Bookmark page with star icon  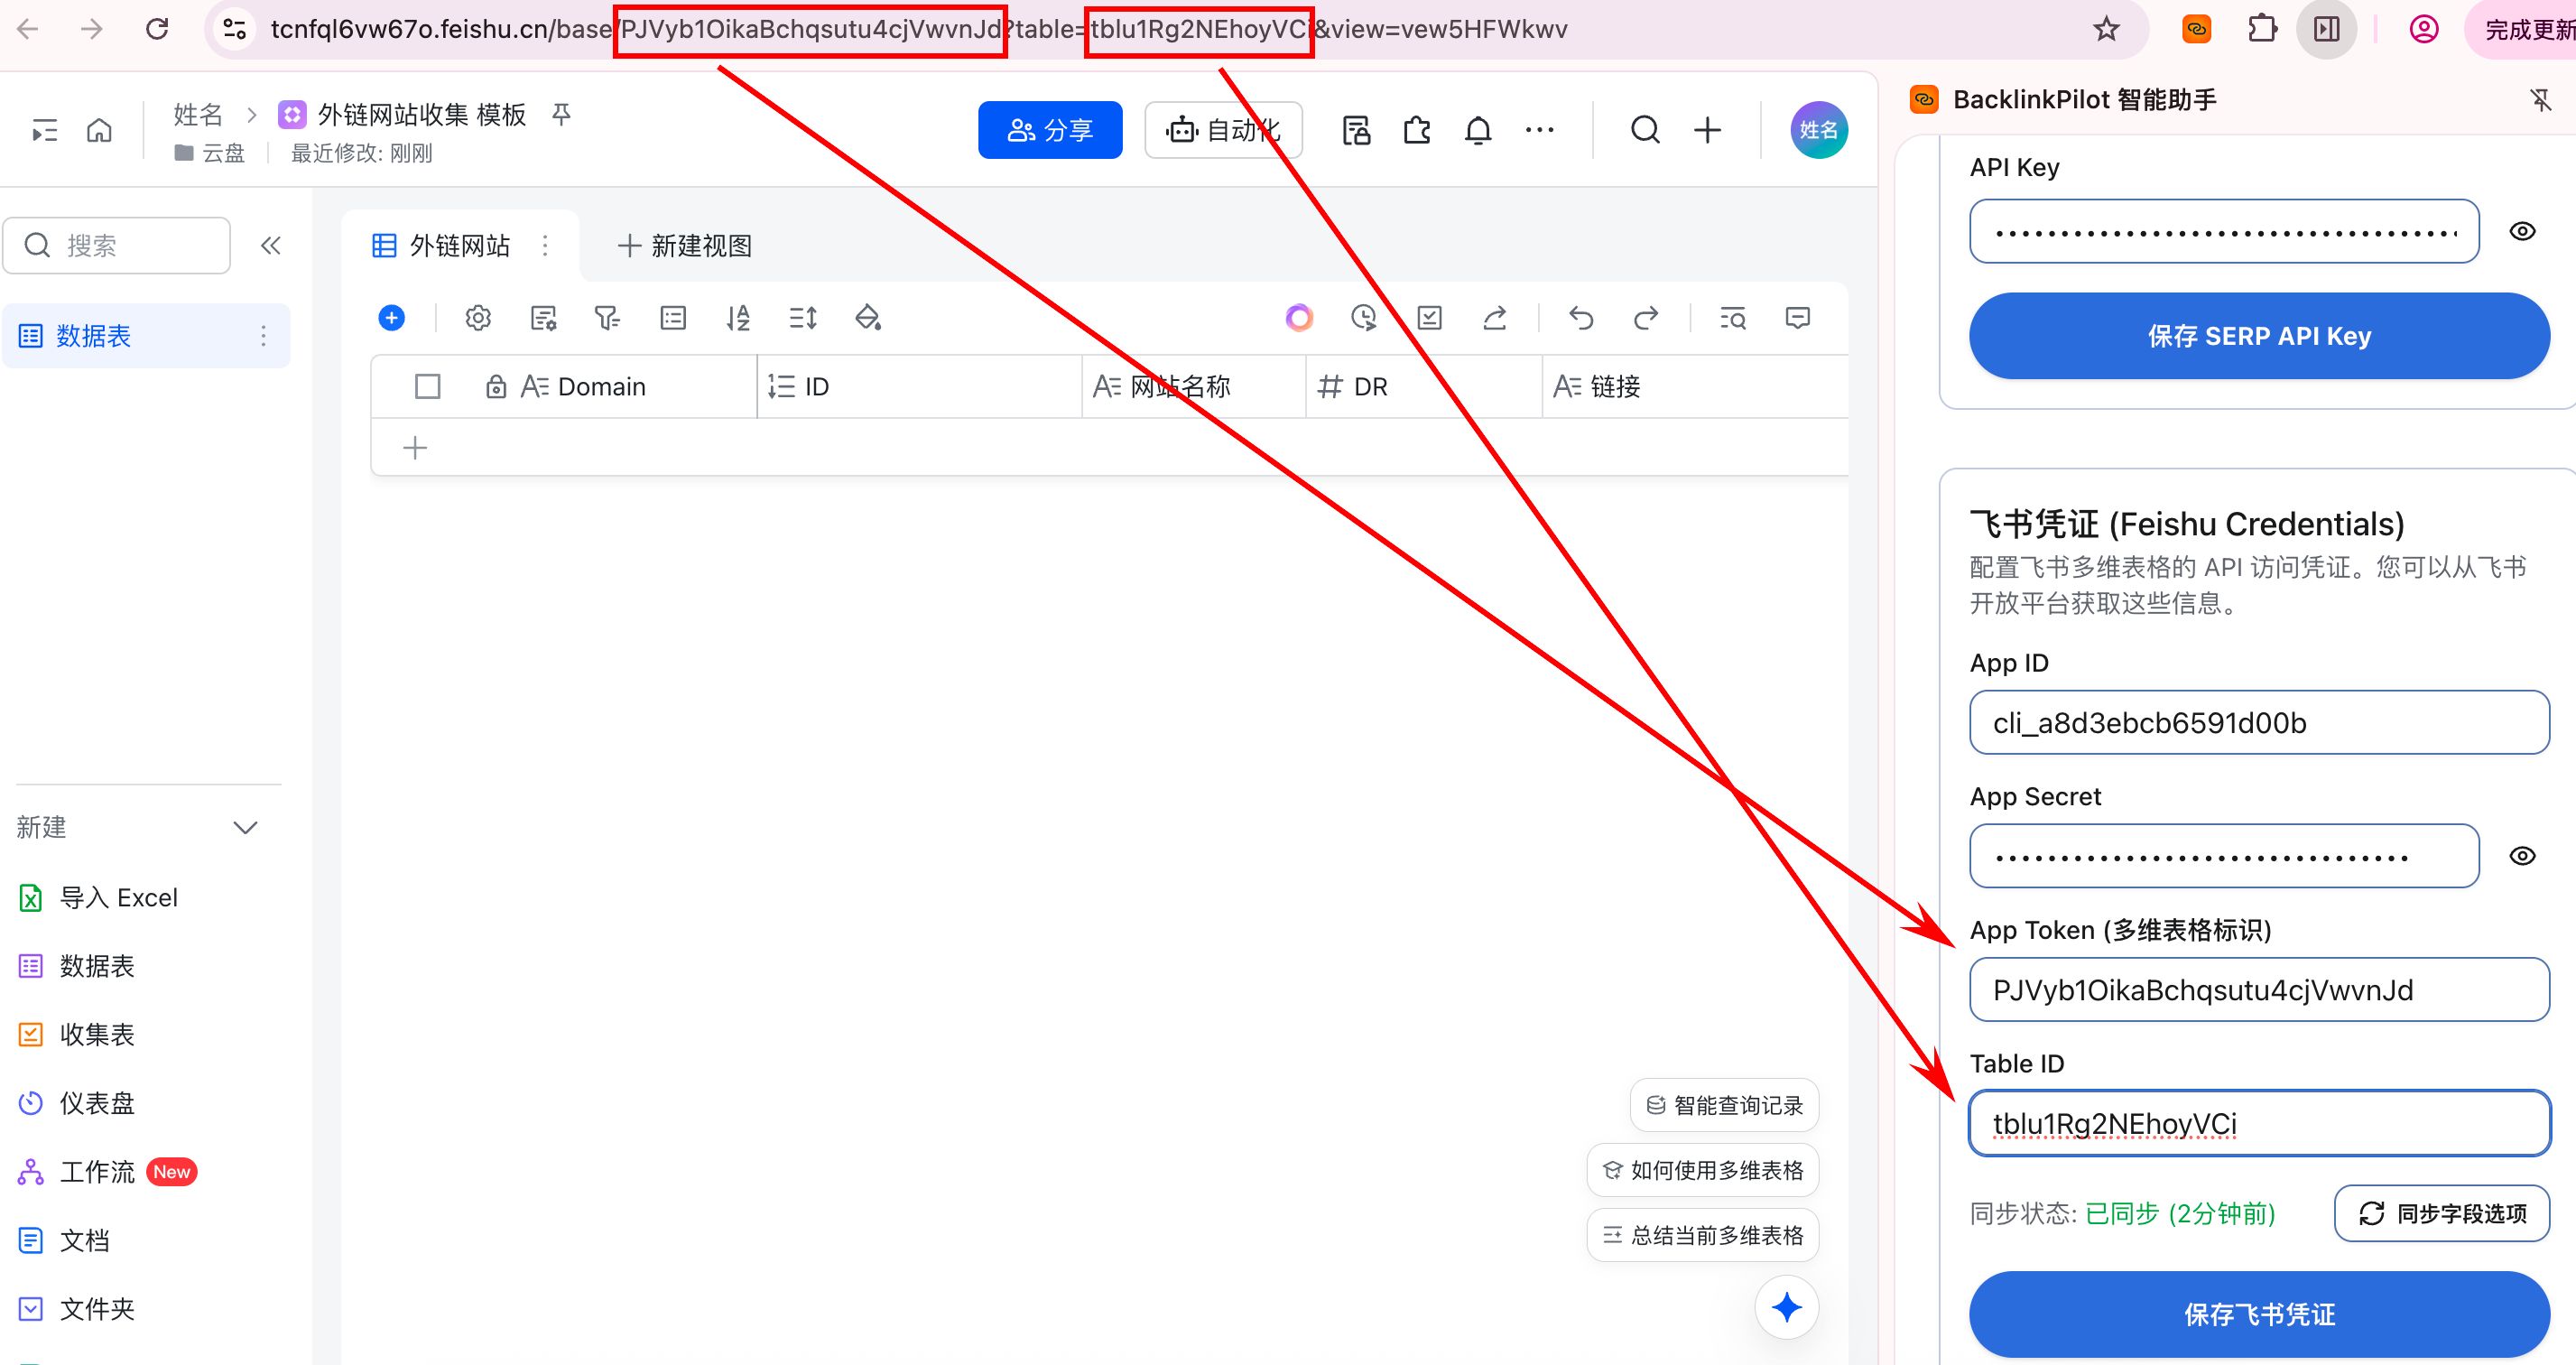click(x=2106, y=29)
